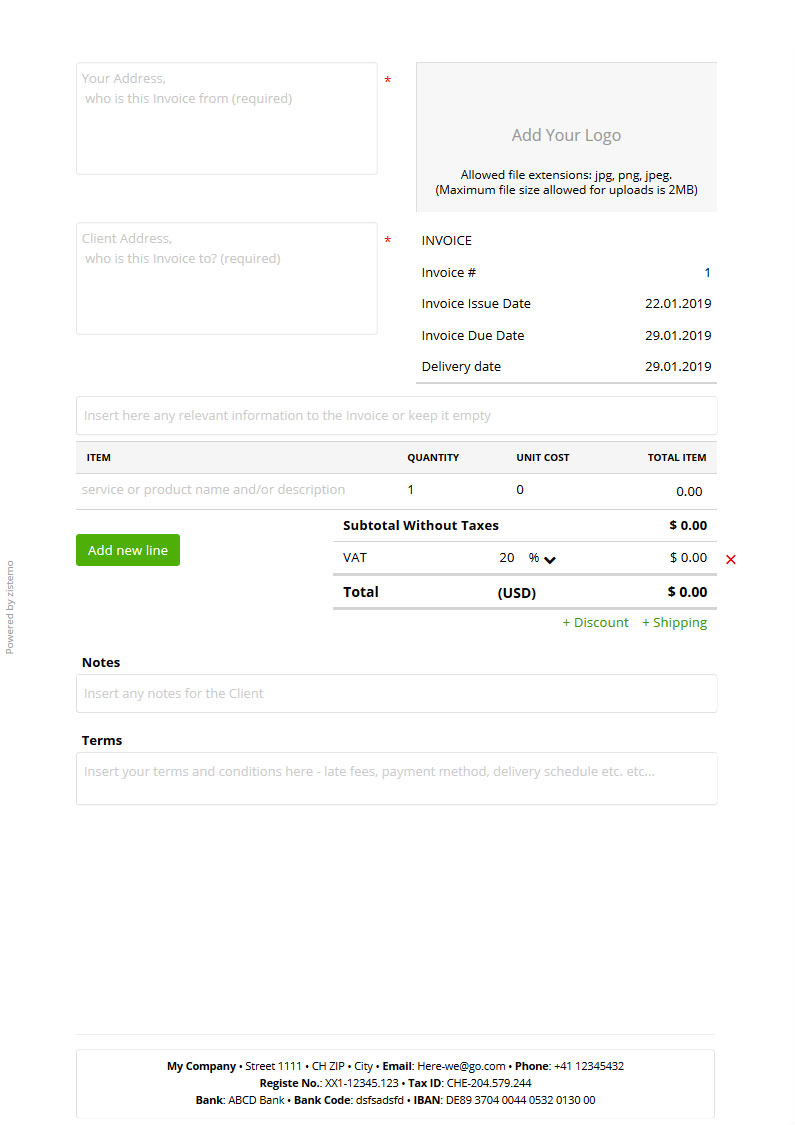The image size is (795, 1125).
Task: Focus the Your Address text box
Action: [226, 118]
